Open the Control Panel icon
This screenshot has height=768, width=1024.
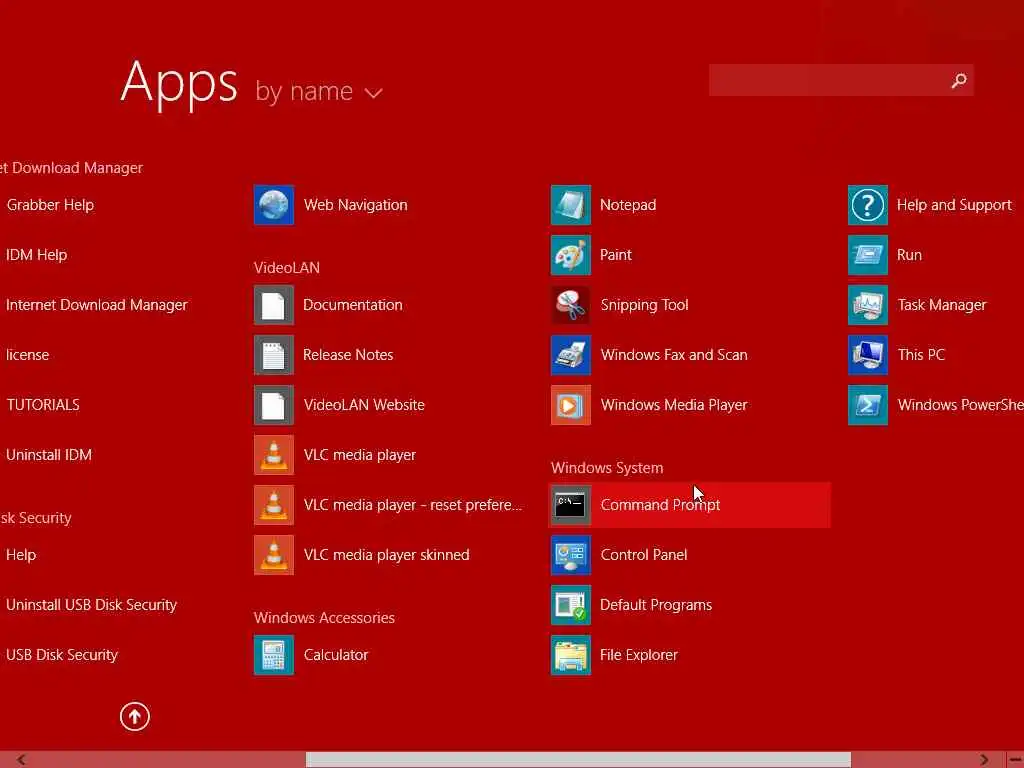click(x=571, y=555)
